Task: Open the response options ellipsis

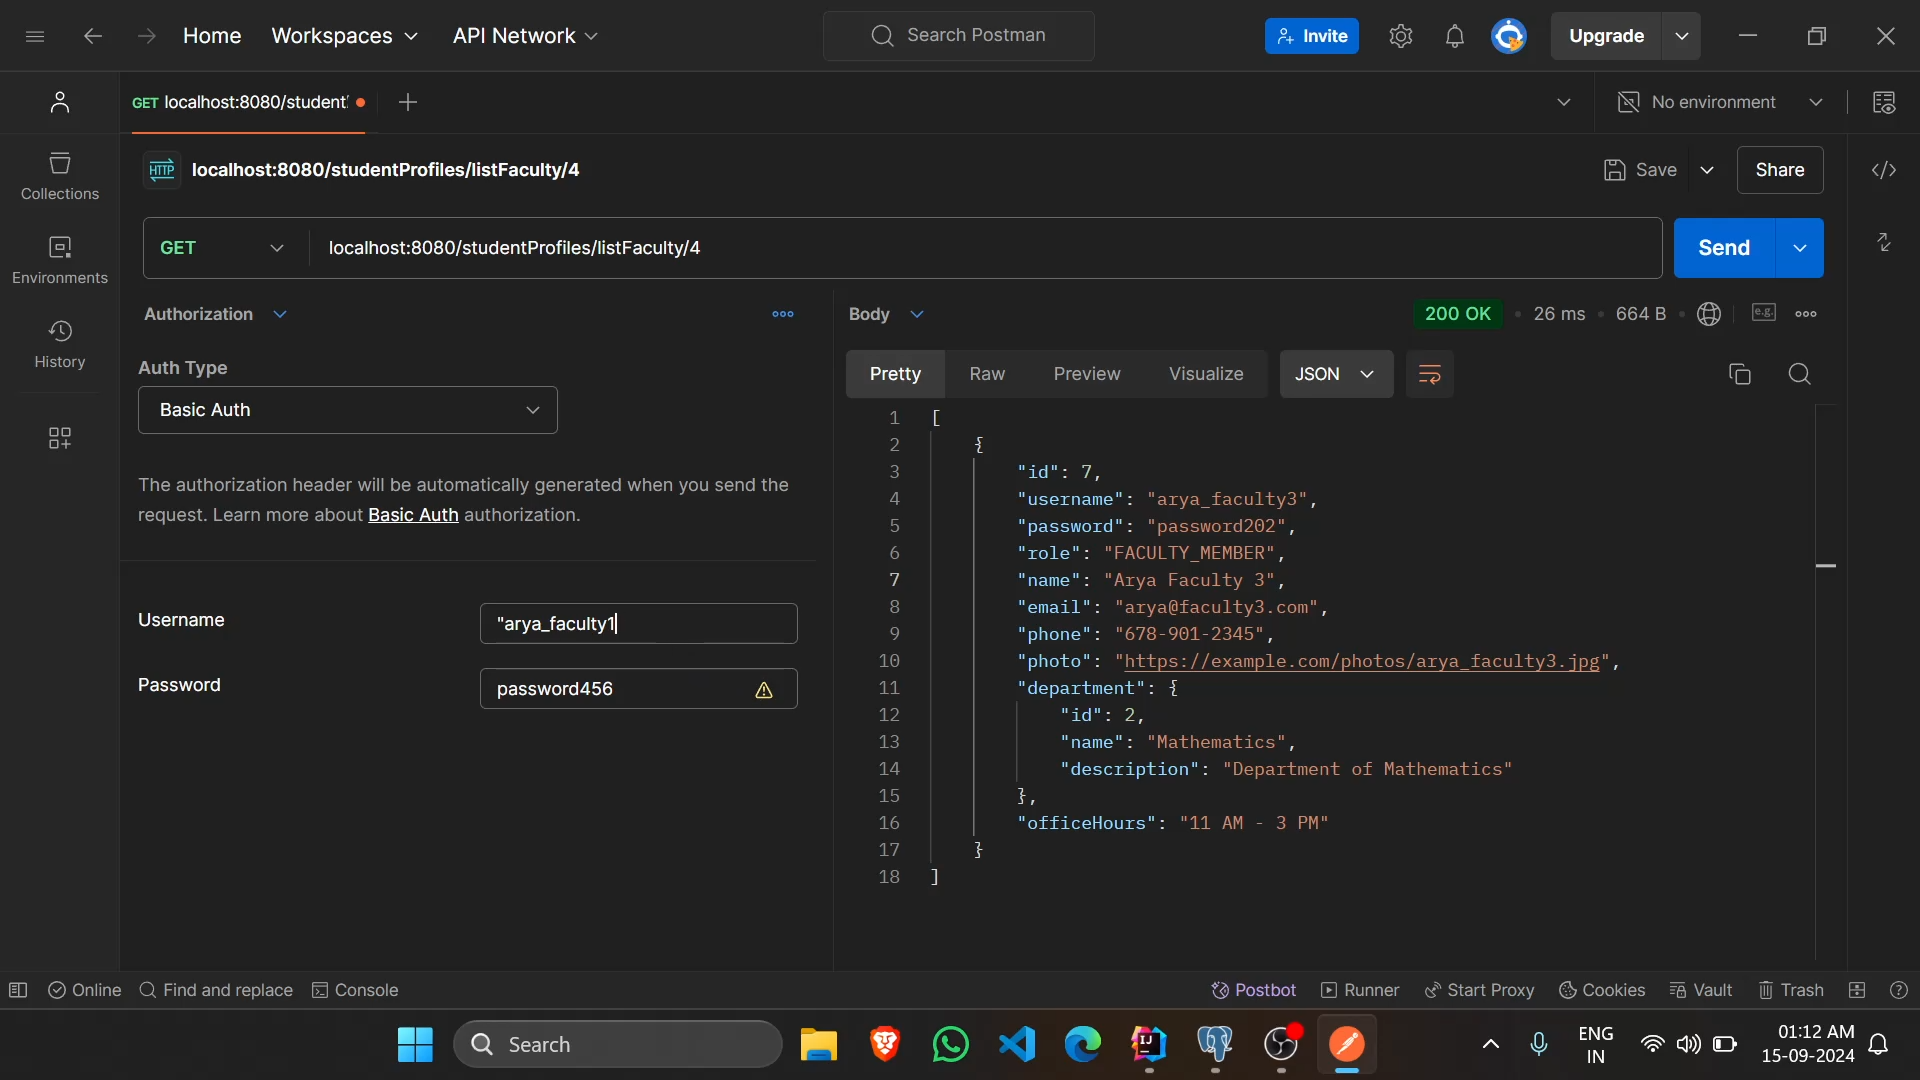Action: [1806, 314]
